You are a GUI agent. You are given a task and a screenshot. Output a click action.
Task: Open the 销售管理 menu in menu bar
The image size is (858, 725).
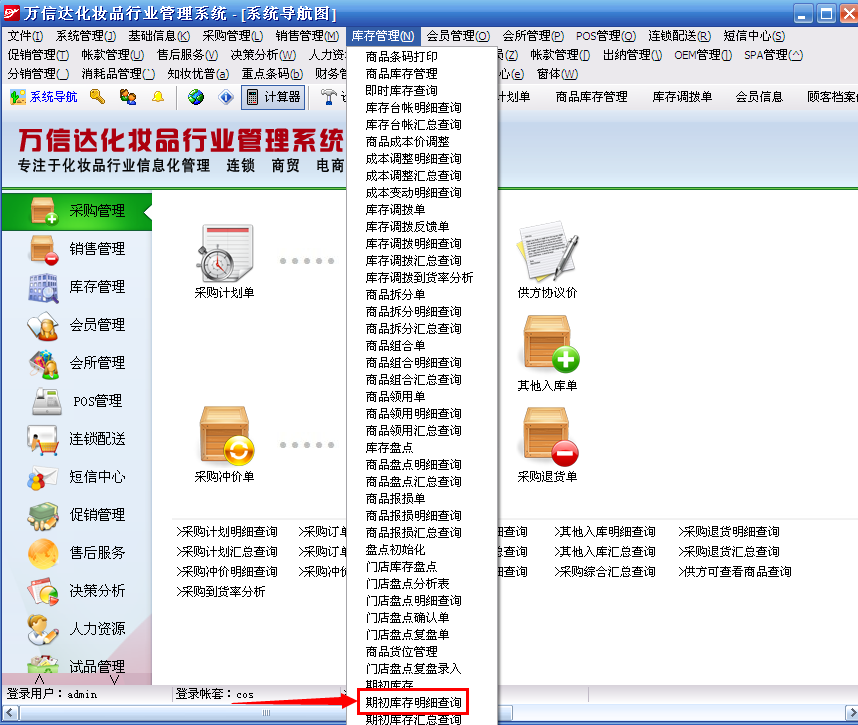[307, 36]
